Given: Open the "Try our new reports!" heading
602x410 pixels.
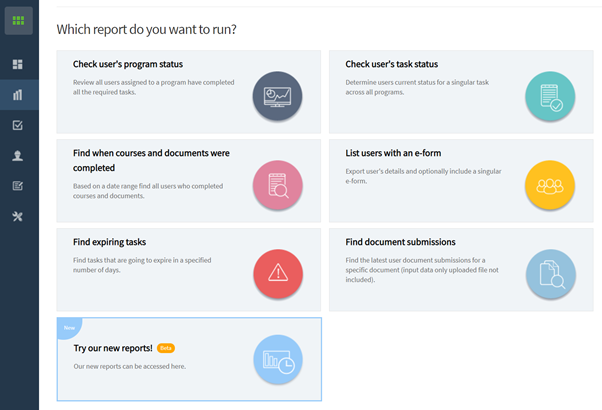Looking at the screenshot, I should [x=113, y=348].
